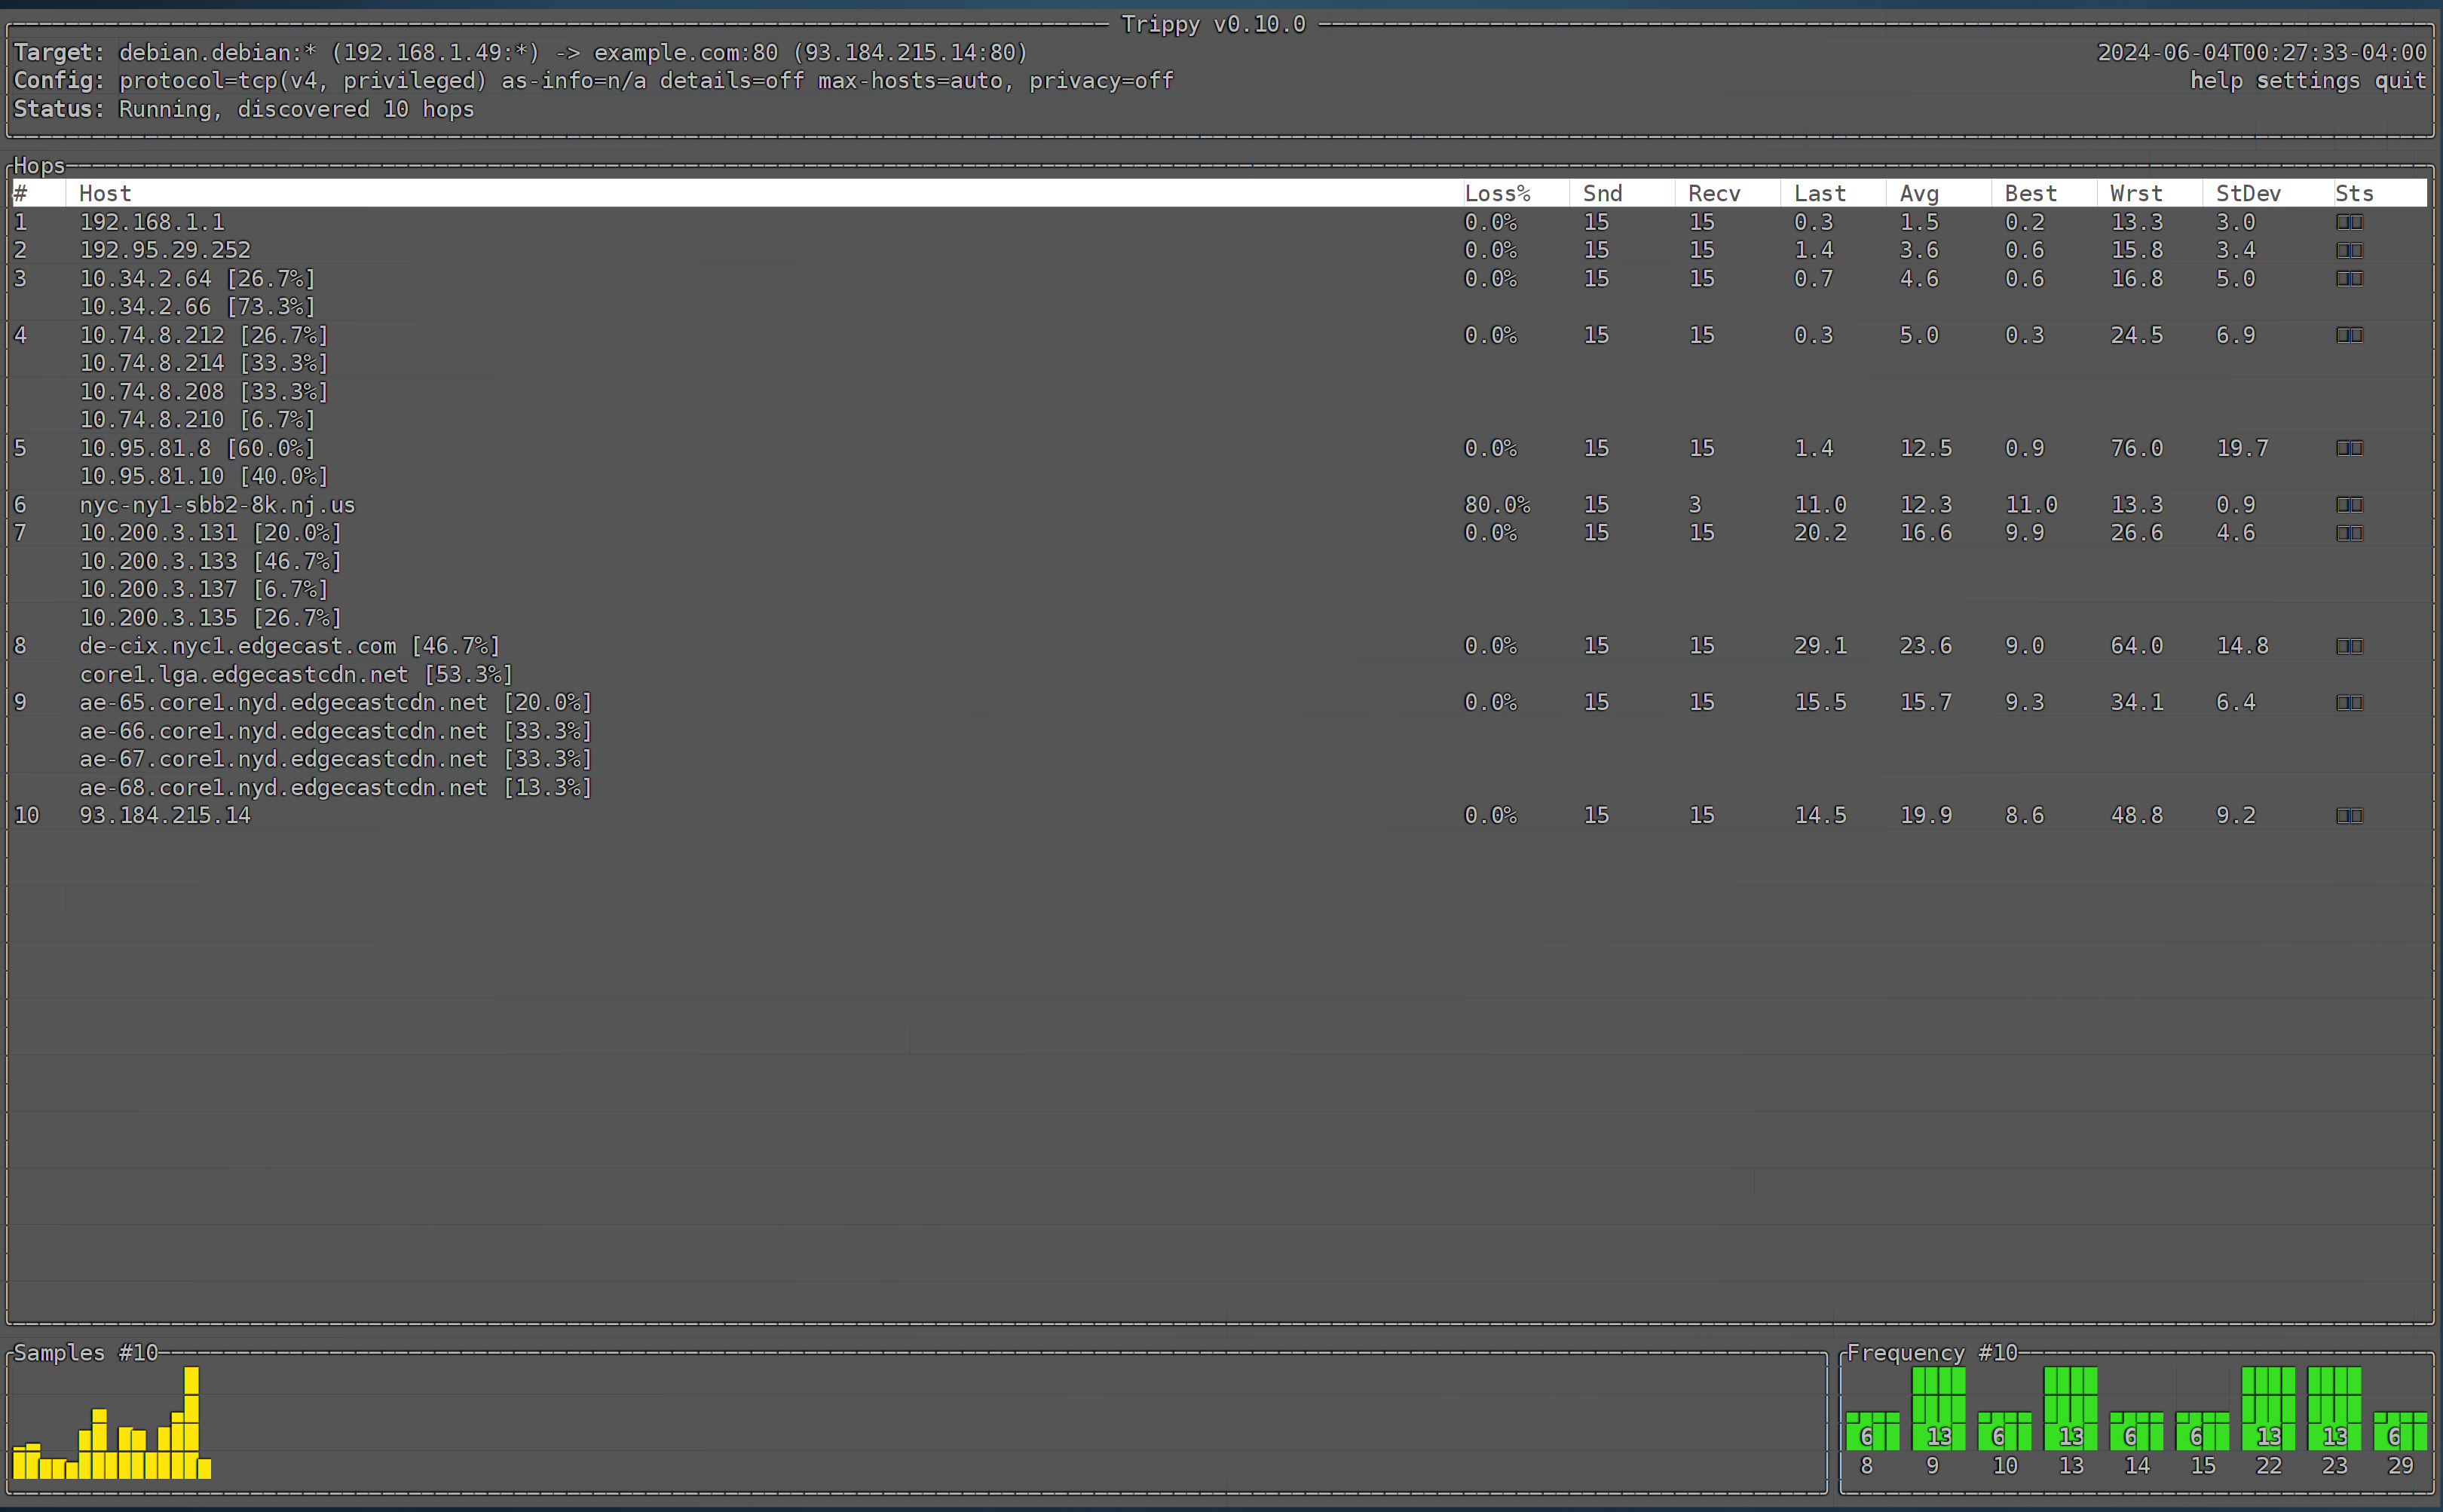
Task: Click the Host column header
Action: tap(105, 194)
